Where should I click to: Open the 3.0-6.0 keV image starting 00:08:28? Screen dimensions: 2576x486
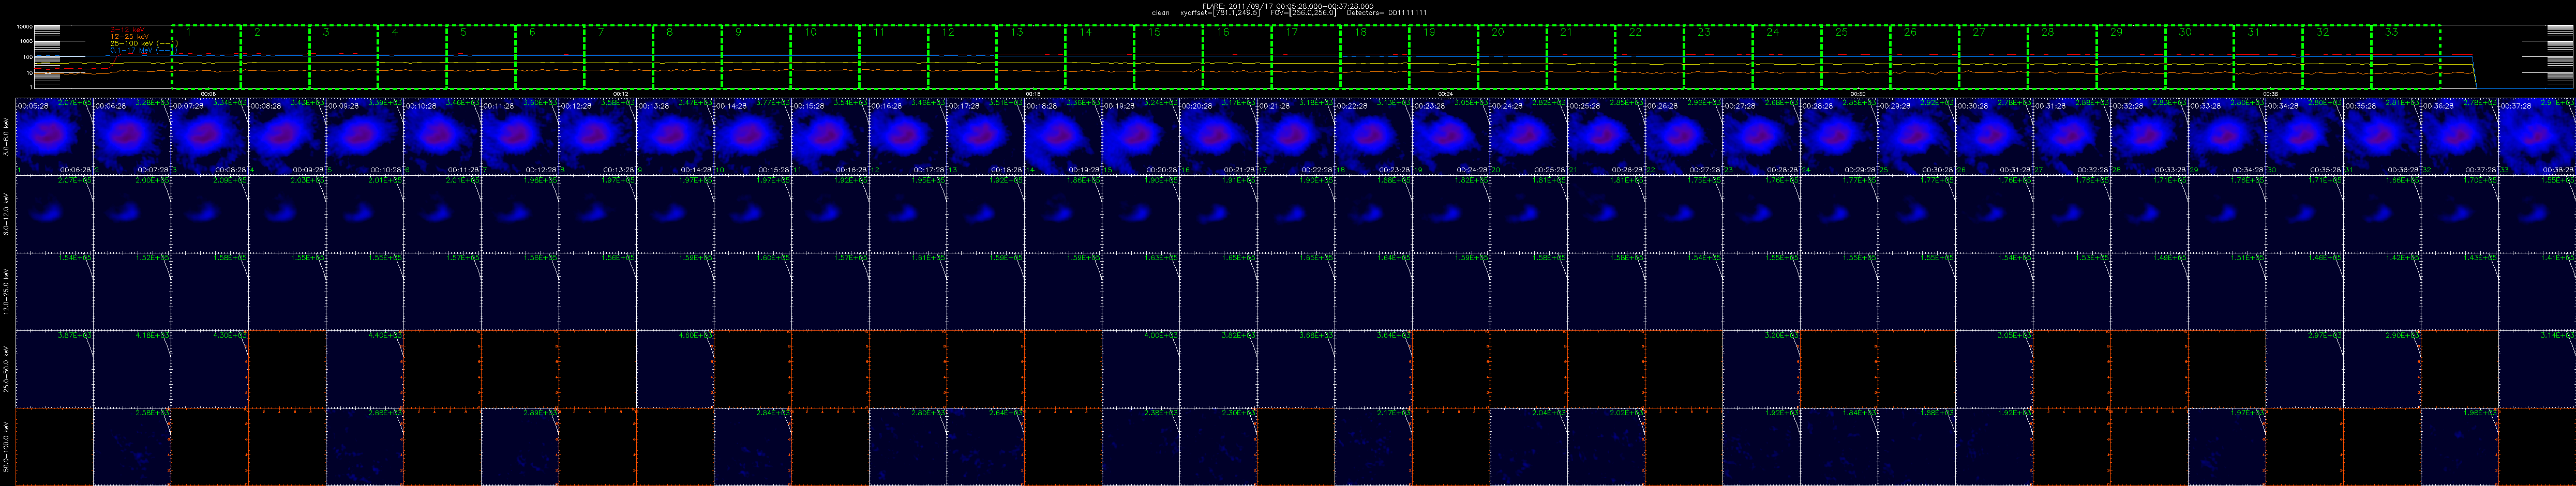(x=287, y=136)
